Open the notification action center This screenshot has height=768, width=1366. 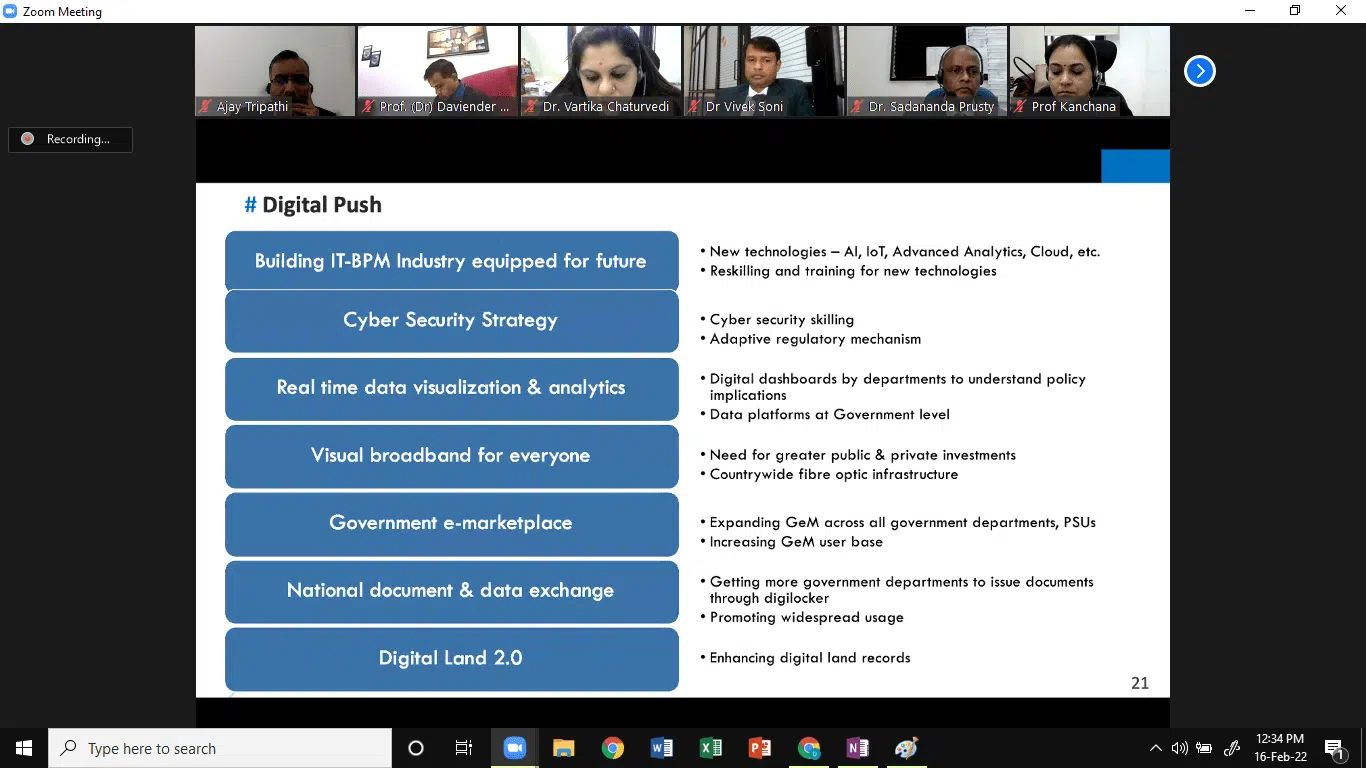click(x=1334, y=748)
